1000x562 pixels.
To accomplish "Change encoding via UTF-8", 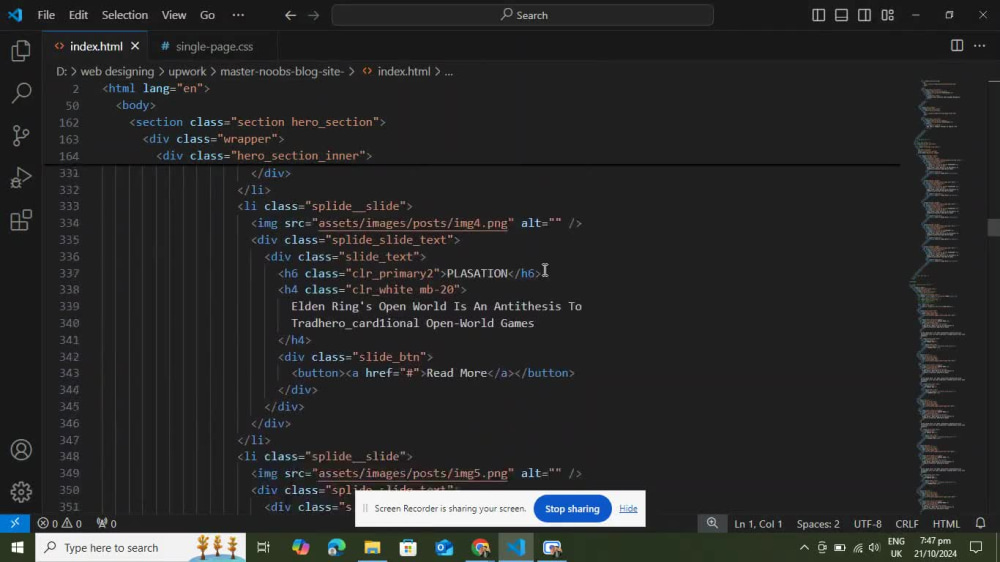I will tap(867, 524).
